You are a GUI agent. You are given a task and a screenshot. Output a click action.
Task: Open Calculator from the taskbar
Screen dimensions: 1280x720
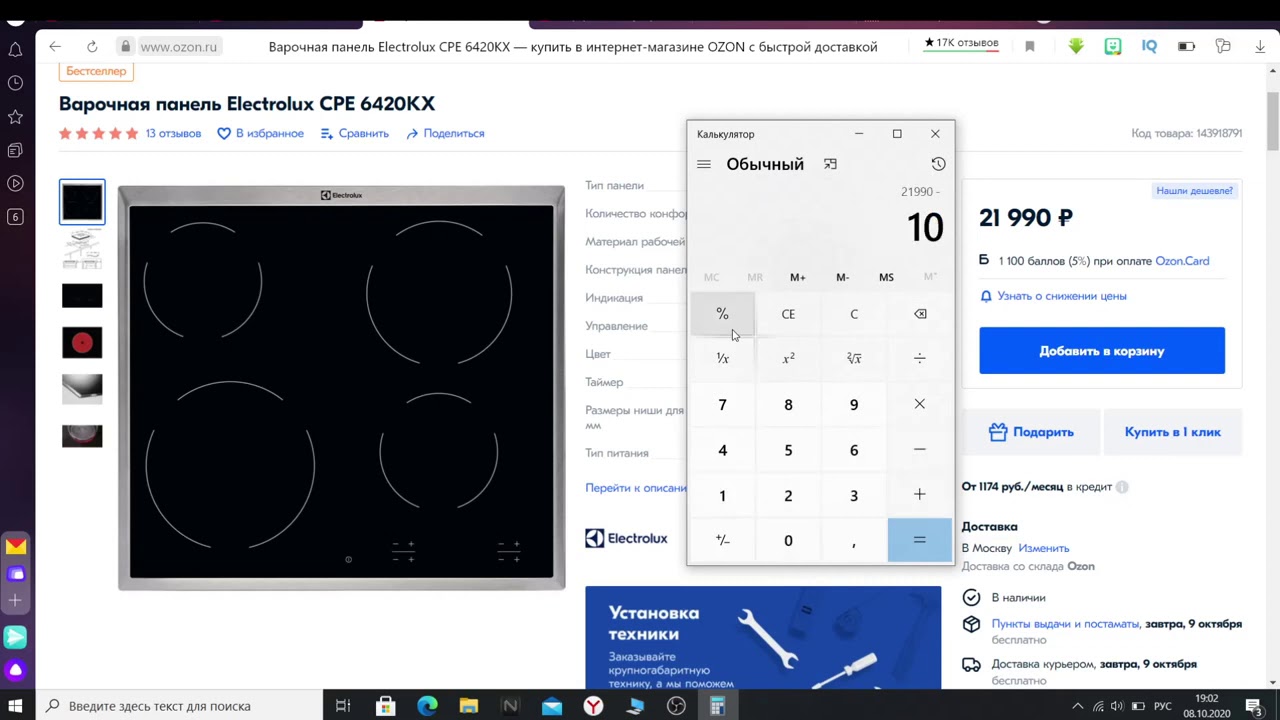point(717,706)
